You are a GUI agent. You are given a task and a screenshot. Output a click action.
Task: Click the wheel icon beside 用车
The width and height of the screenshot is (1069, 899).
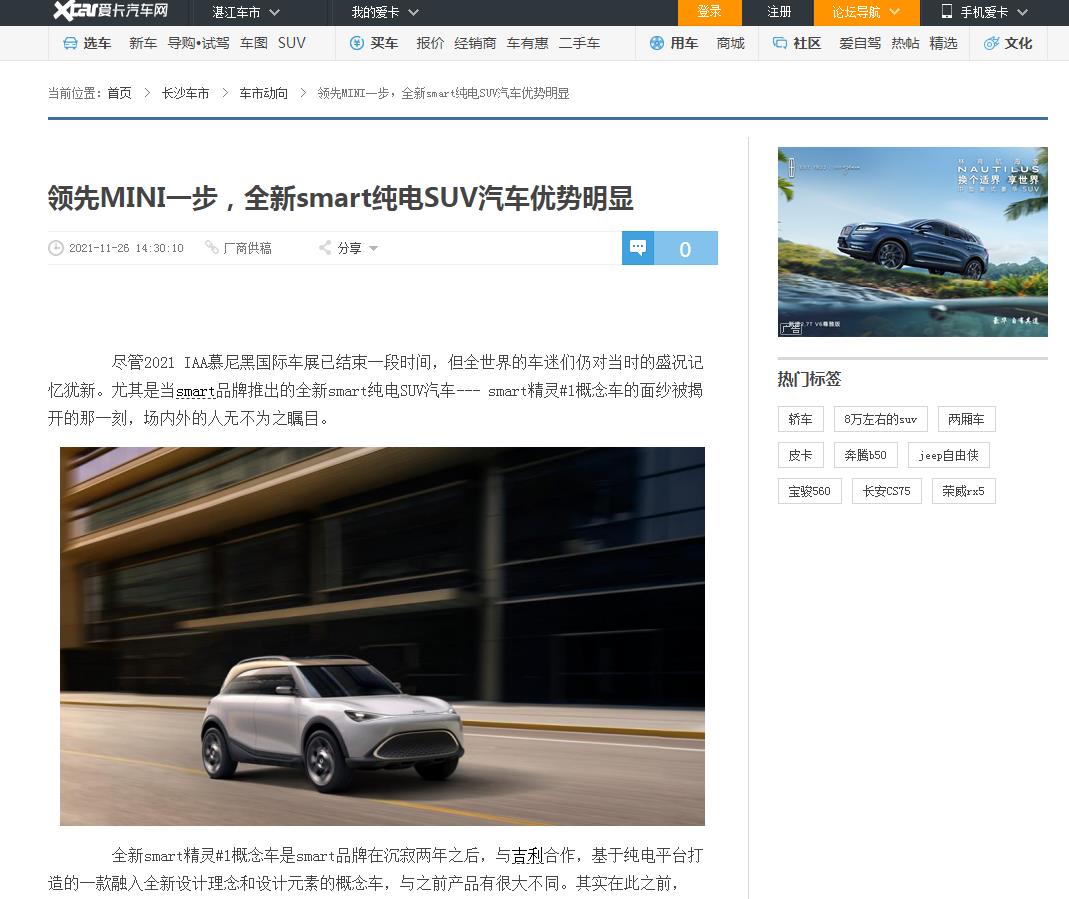point(657,44)
